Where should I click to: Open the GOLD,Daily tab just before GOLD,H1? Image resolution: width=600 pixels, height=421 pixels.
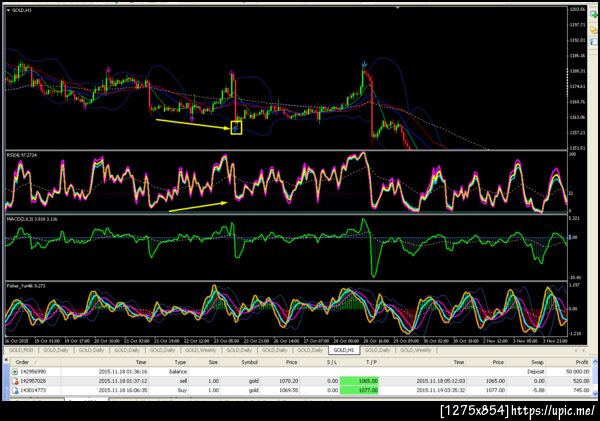pos(310,350)
